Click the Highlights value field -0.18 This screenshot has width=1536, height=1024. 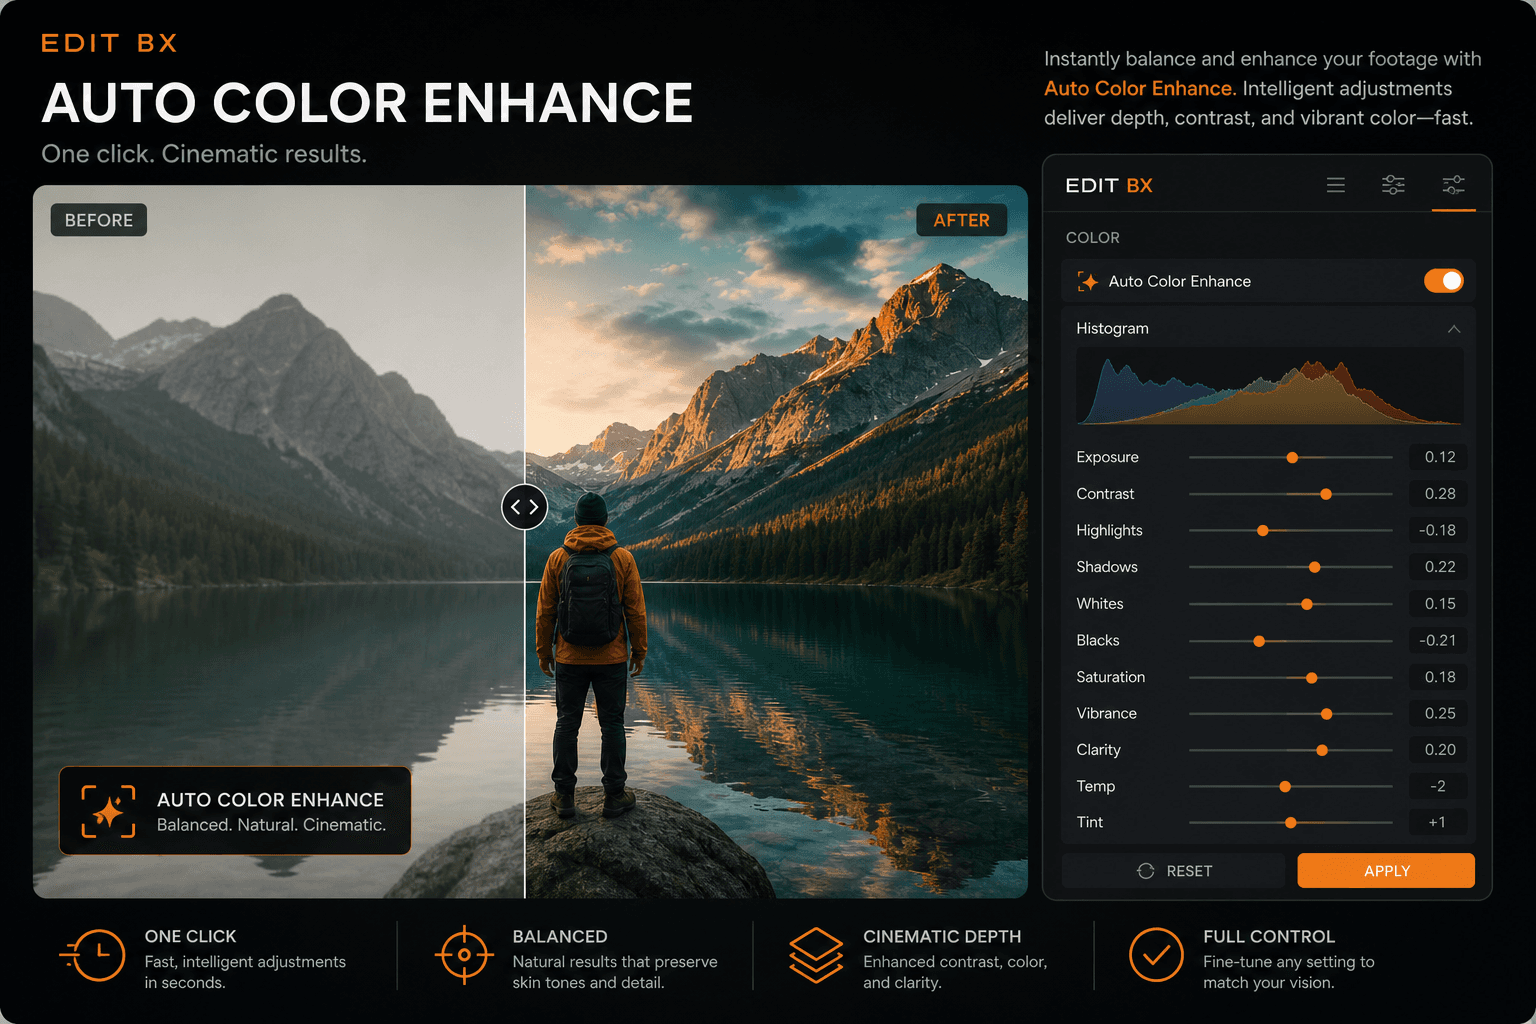[1439, 530]
